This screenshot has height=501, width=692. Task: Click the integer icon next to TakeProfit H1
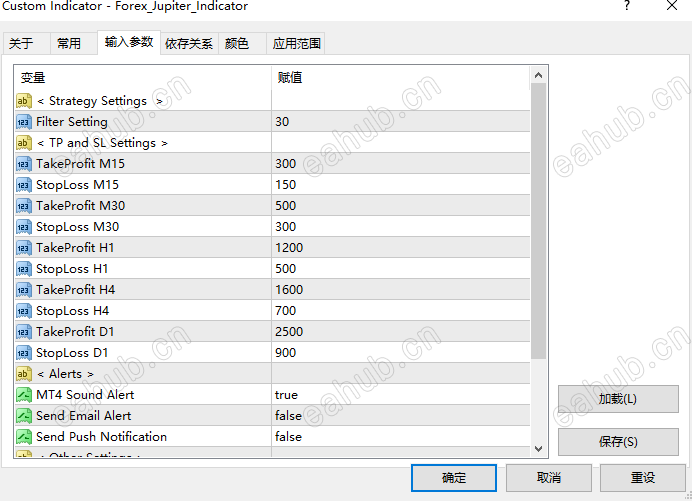tap(24, 248)
